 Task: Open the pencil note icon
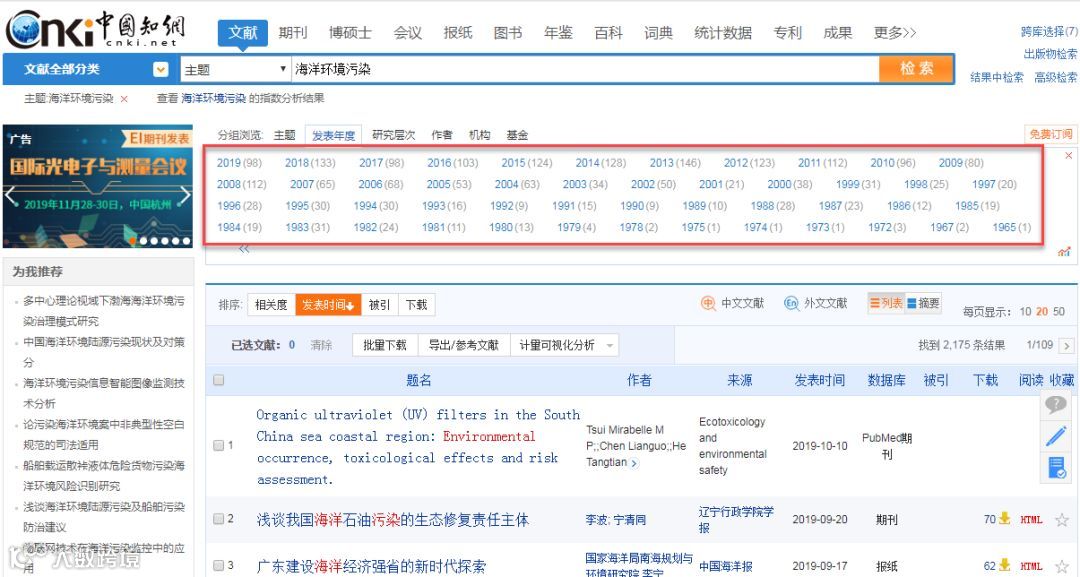1056,436
